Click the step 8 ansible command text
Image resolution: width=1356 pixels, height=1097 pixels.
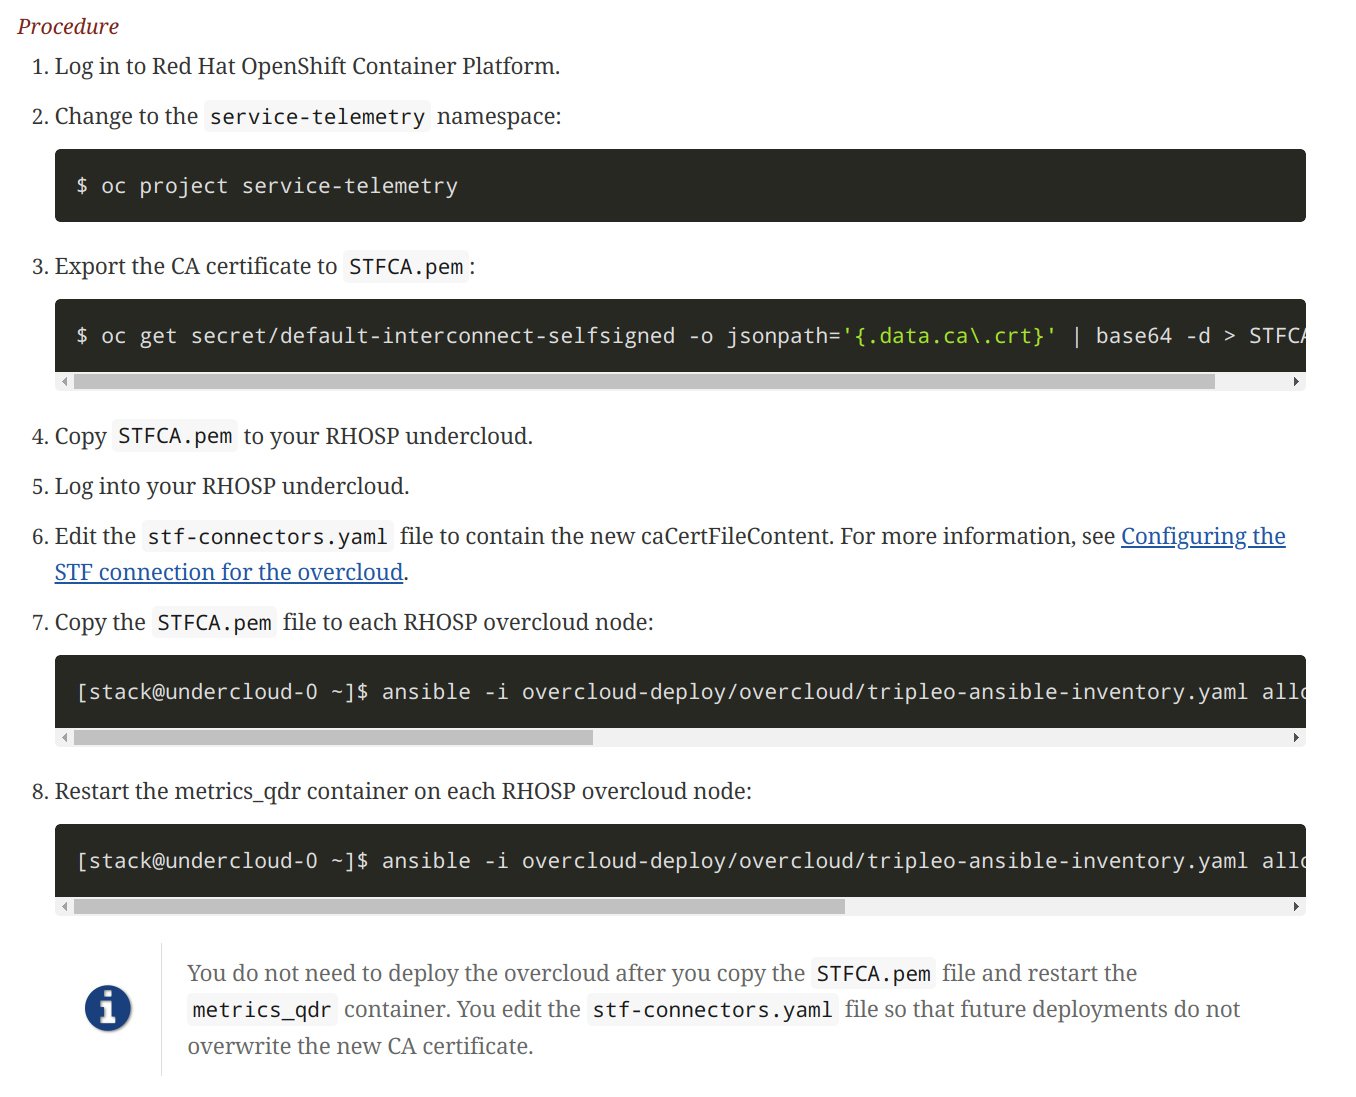pyautogui.click(x=690, y=861)
